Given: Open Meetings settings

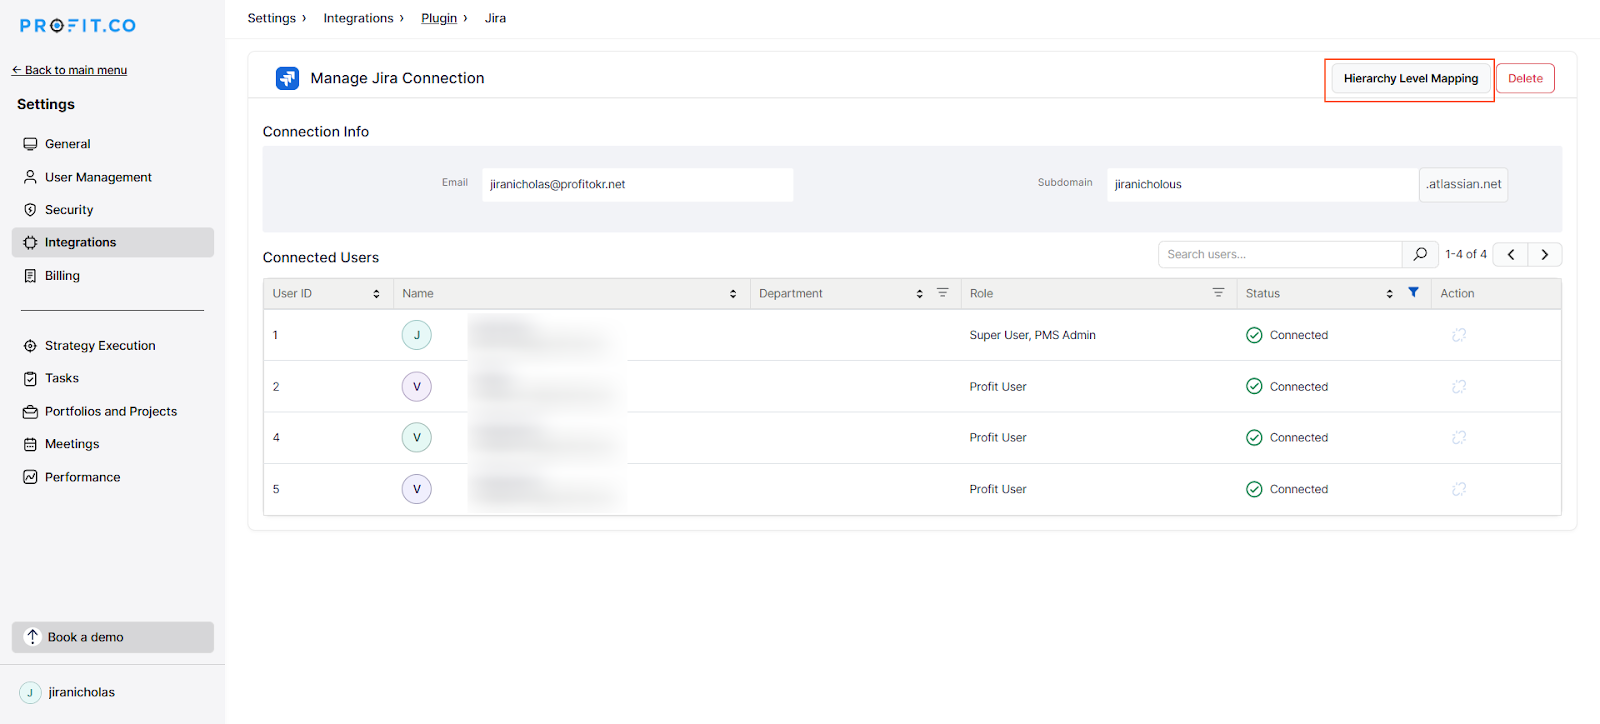Looking at the screenshot, I should (113, 444).
